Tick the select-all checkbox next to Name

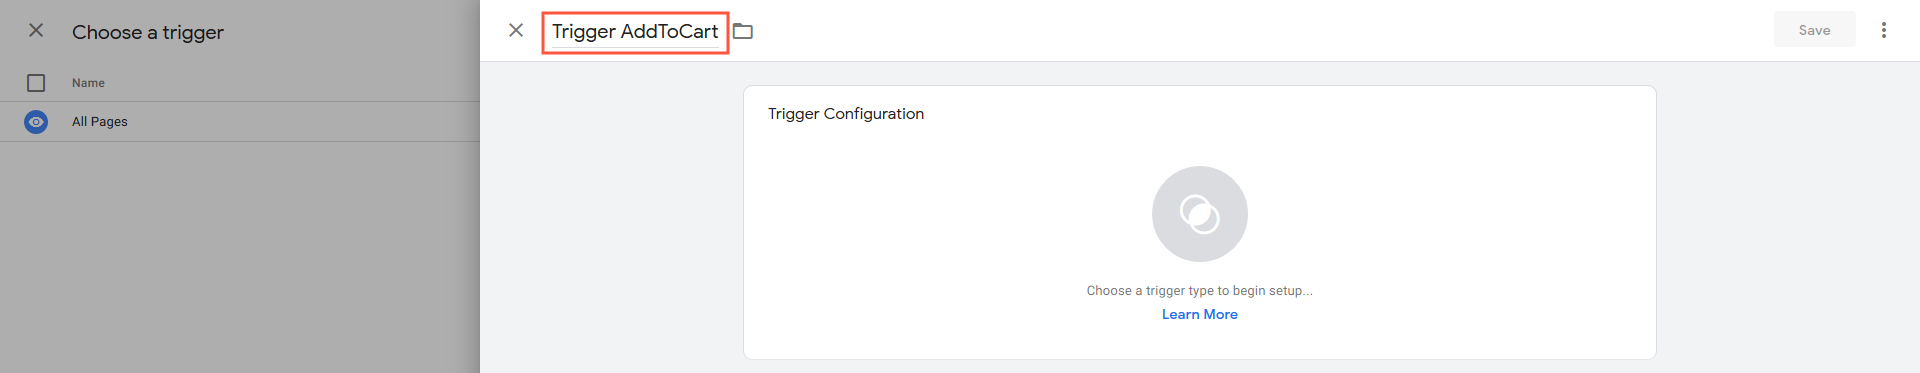point(36,83)
